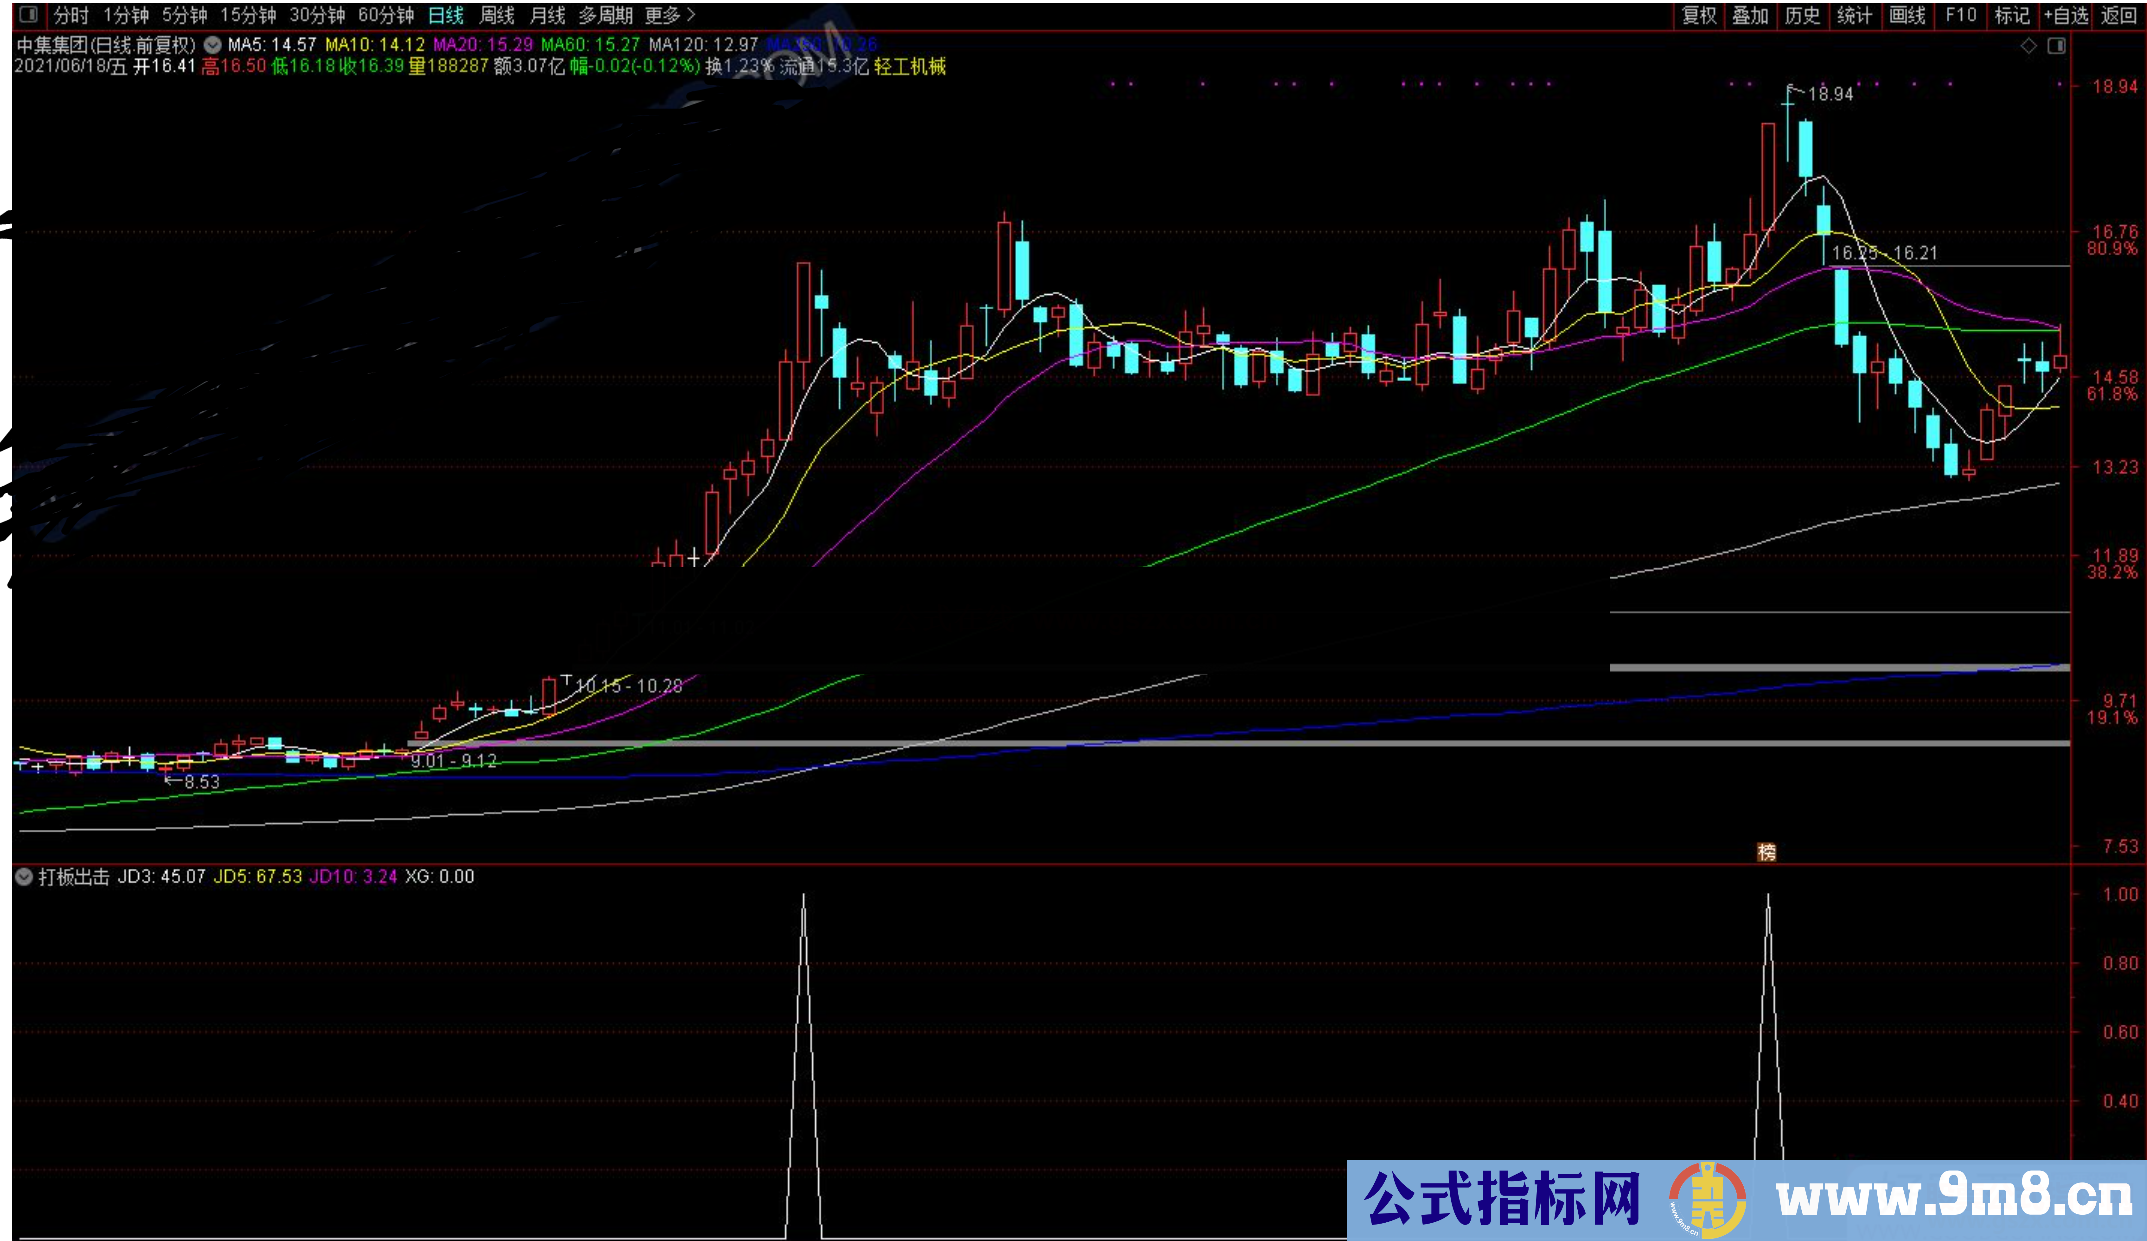Open 打板出击 indicator dropdown arrow

click(24, 877)
